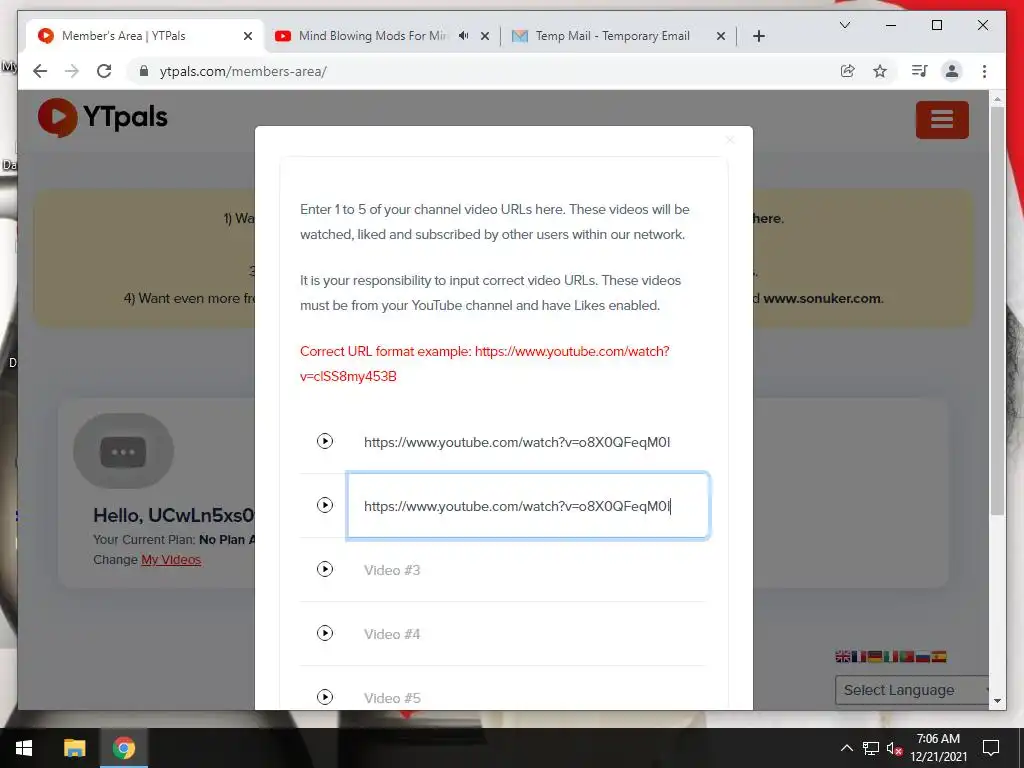
Task: Open the Windows Start menu
Action: [24, 748]
